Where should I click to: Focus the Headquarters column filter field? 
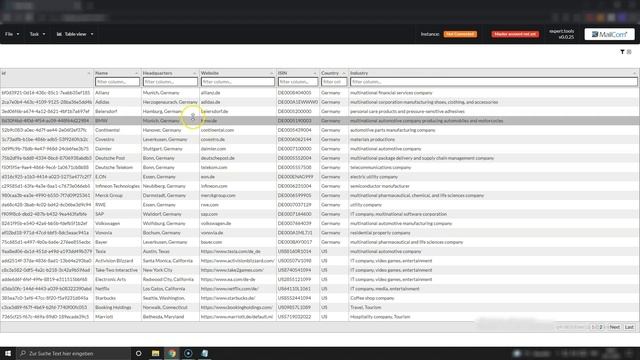tap(170, 82)
